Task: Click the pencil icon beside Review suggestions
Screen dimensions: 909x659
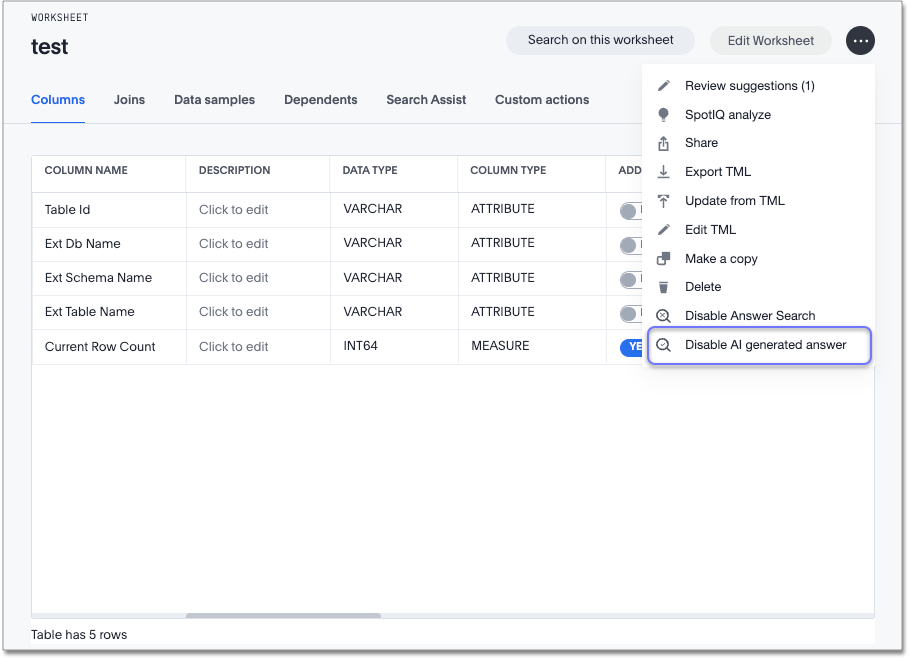Action: [x=663, y=86]
